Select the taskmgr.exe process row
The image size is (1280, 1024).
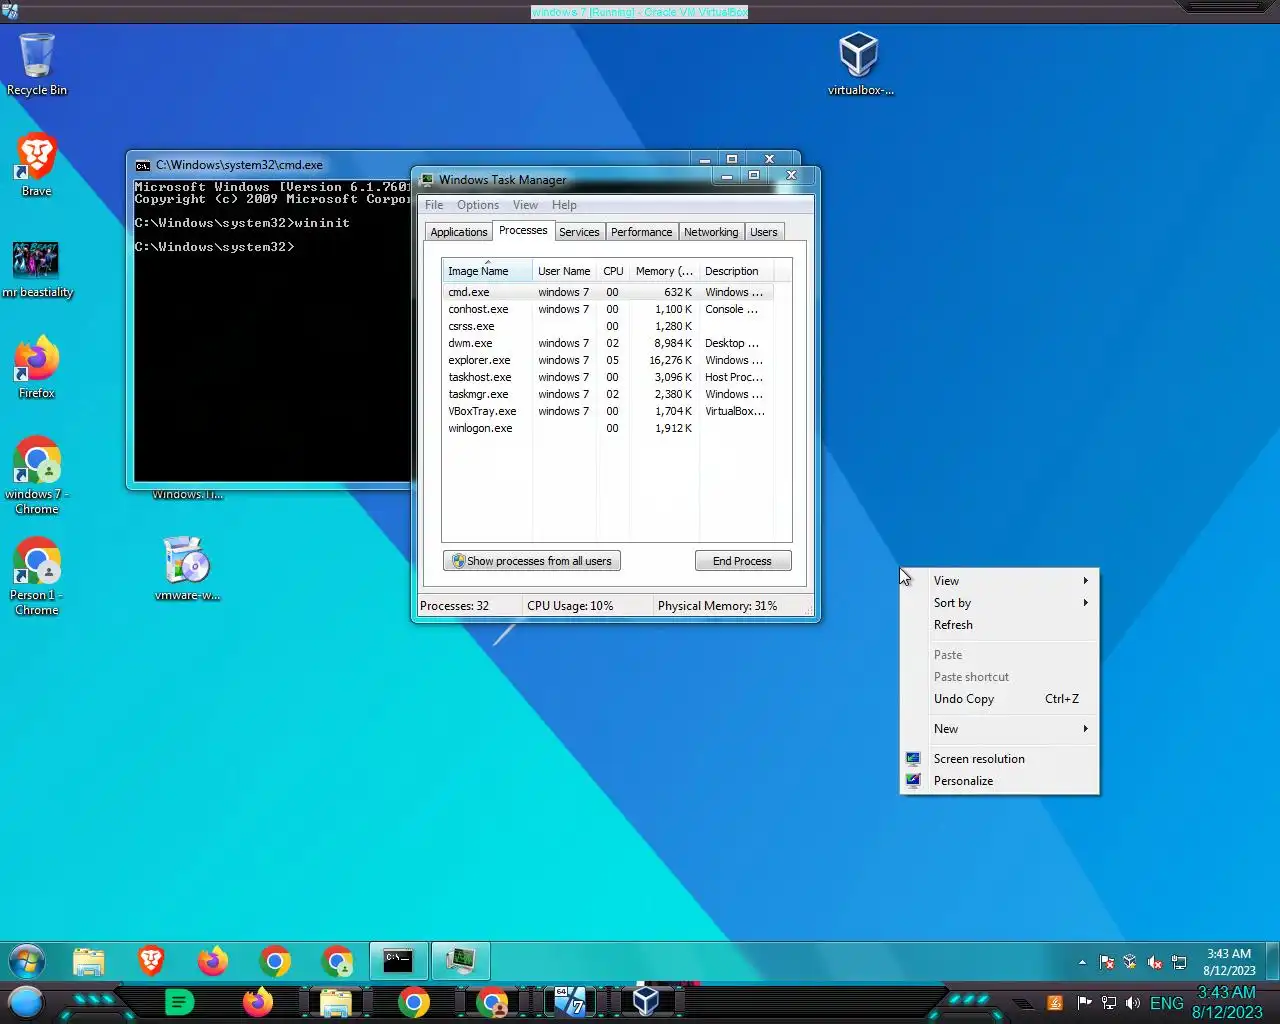[x=608, y=394]
